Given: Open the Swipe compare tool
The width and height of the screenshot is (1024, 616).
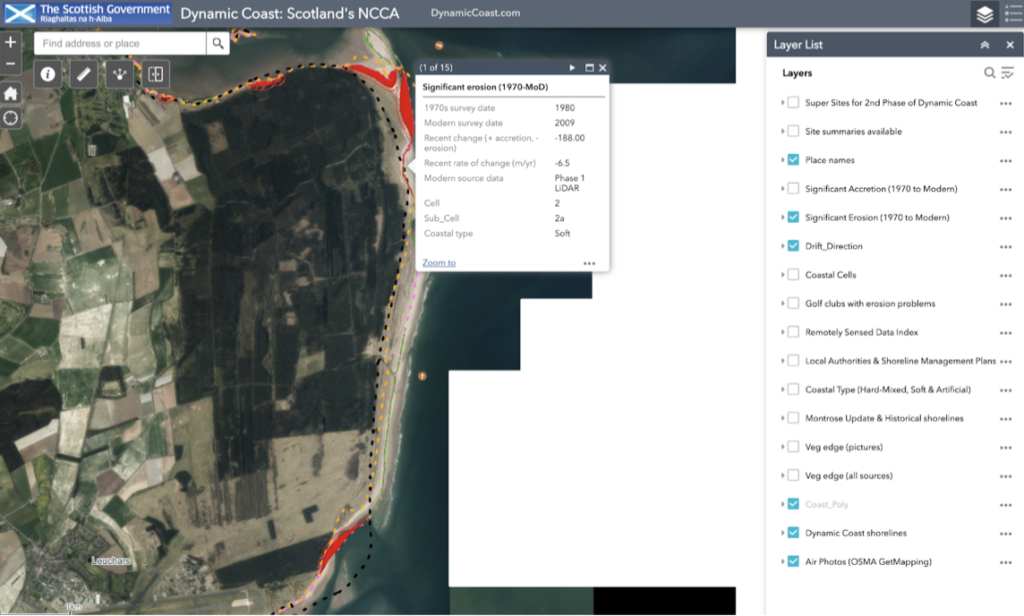Looking at the screenshot, I should 155,74.
